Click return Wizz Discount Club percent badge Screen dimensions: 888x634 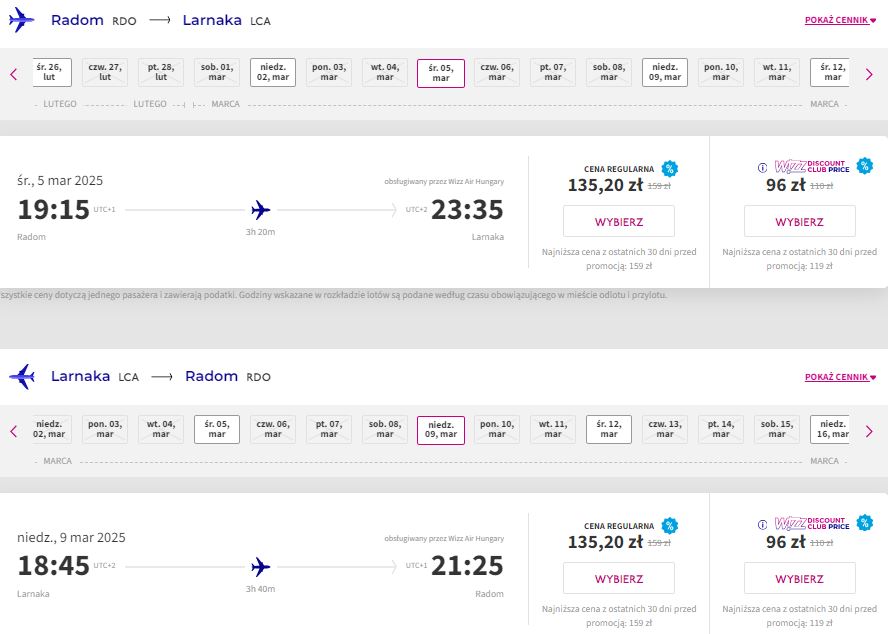click(x=865, y=522)
